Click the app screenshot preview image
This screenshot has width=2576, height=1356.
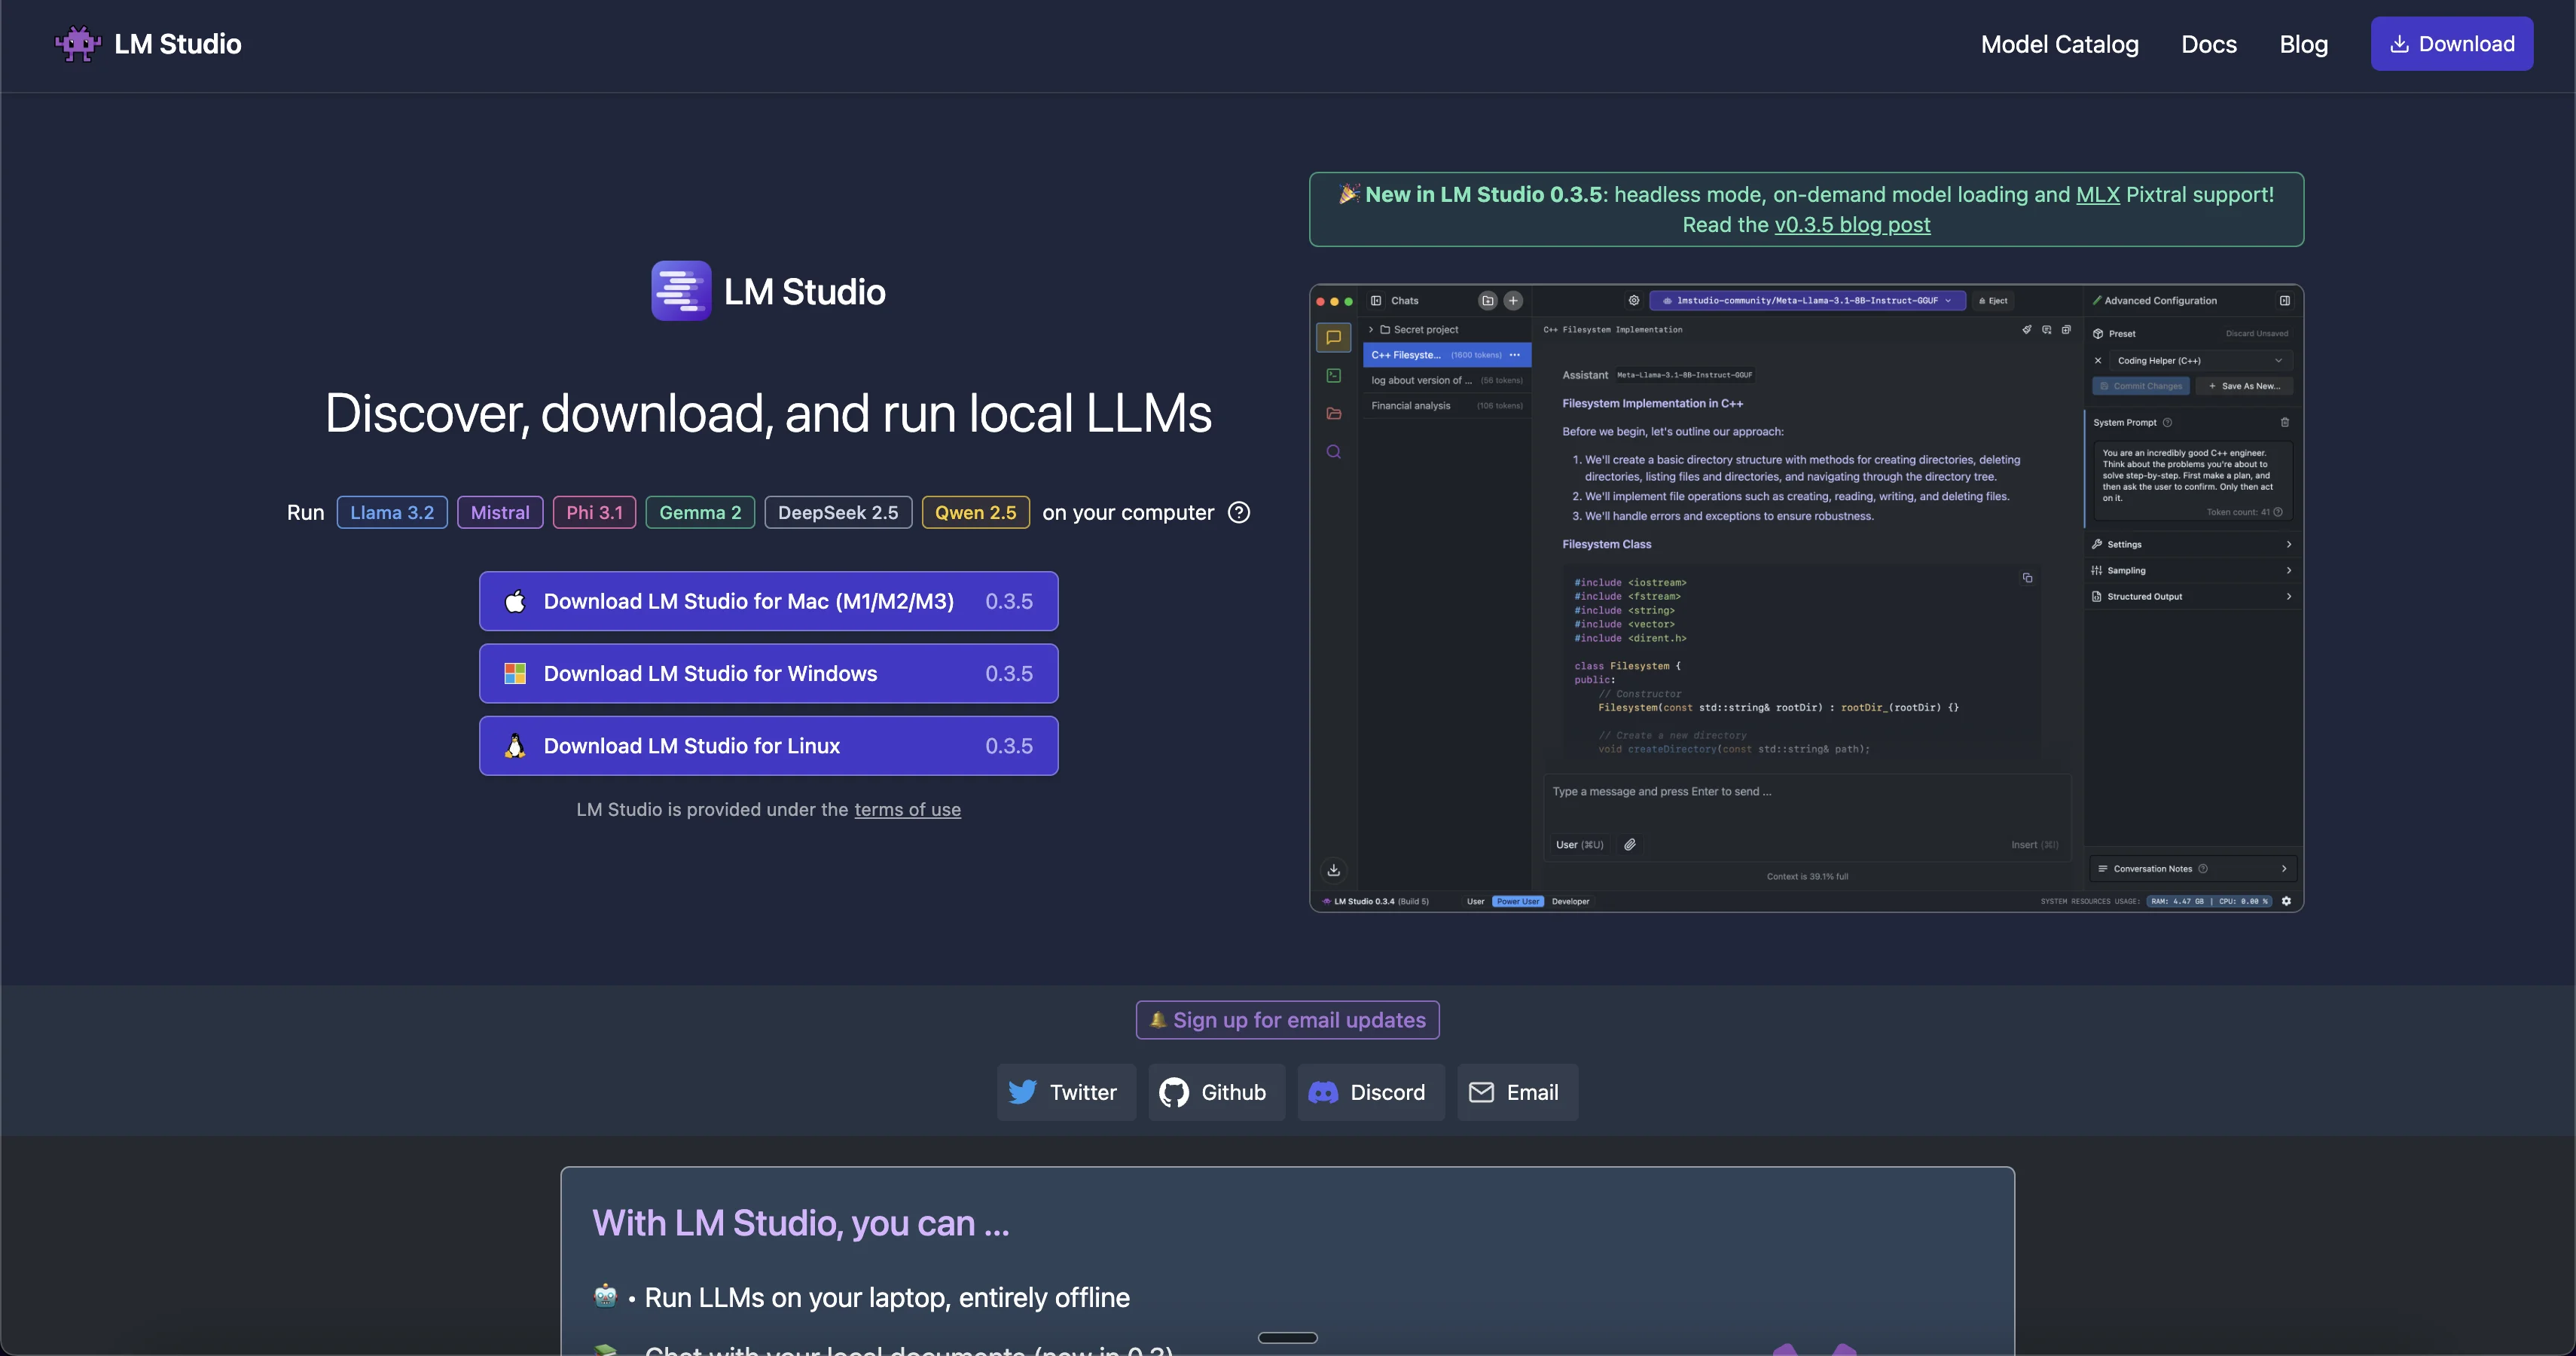[x=1806, y=598]
